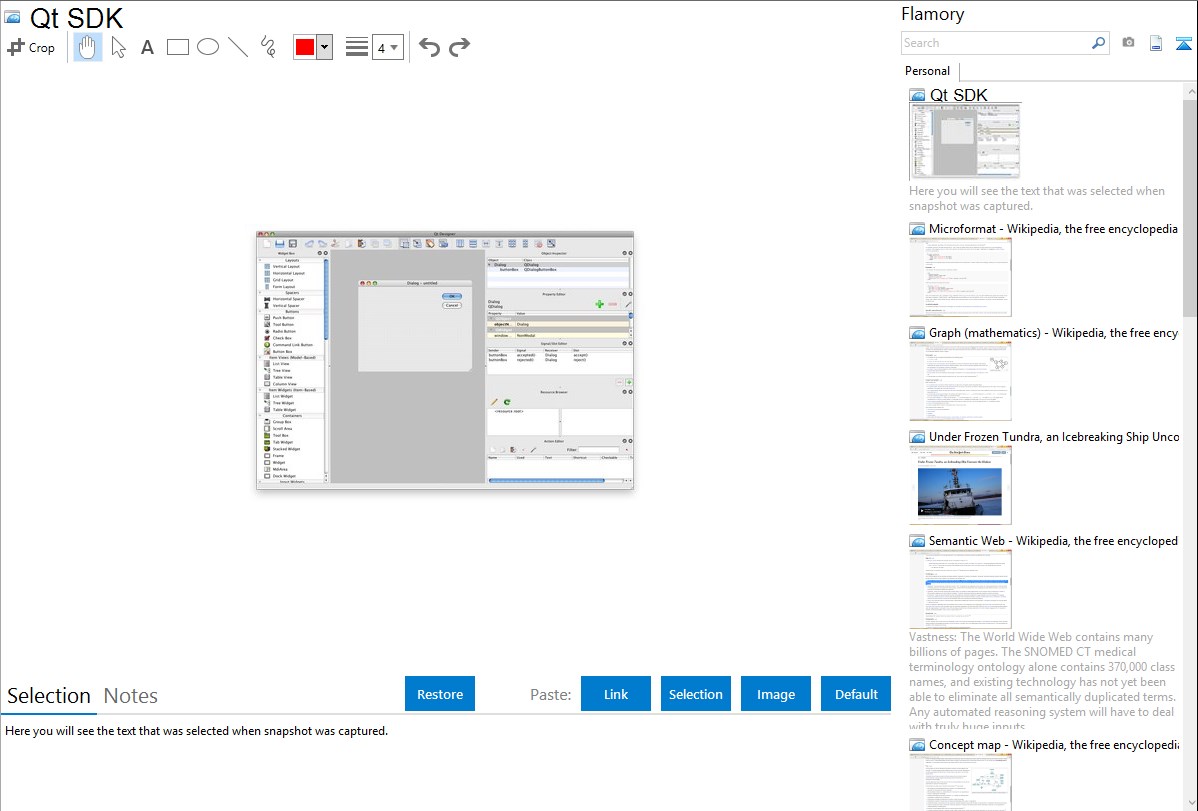Choose the arrow pointer tool

coord(118,47)
